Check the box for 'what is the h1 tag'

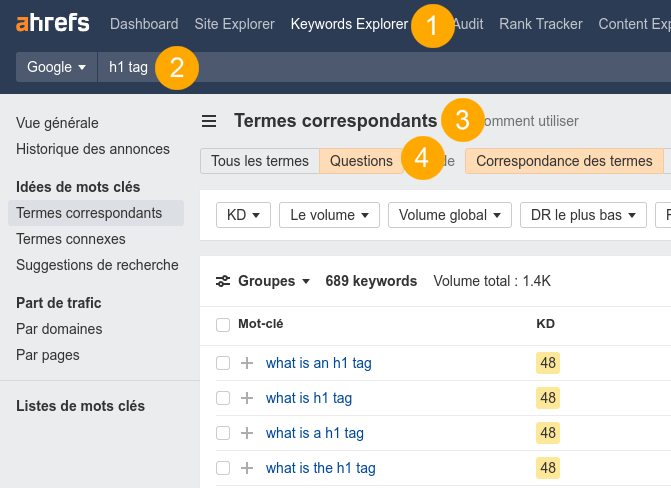(x=223, y=468)
